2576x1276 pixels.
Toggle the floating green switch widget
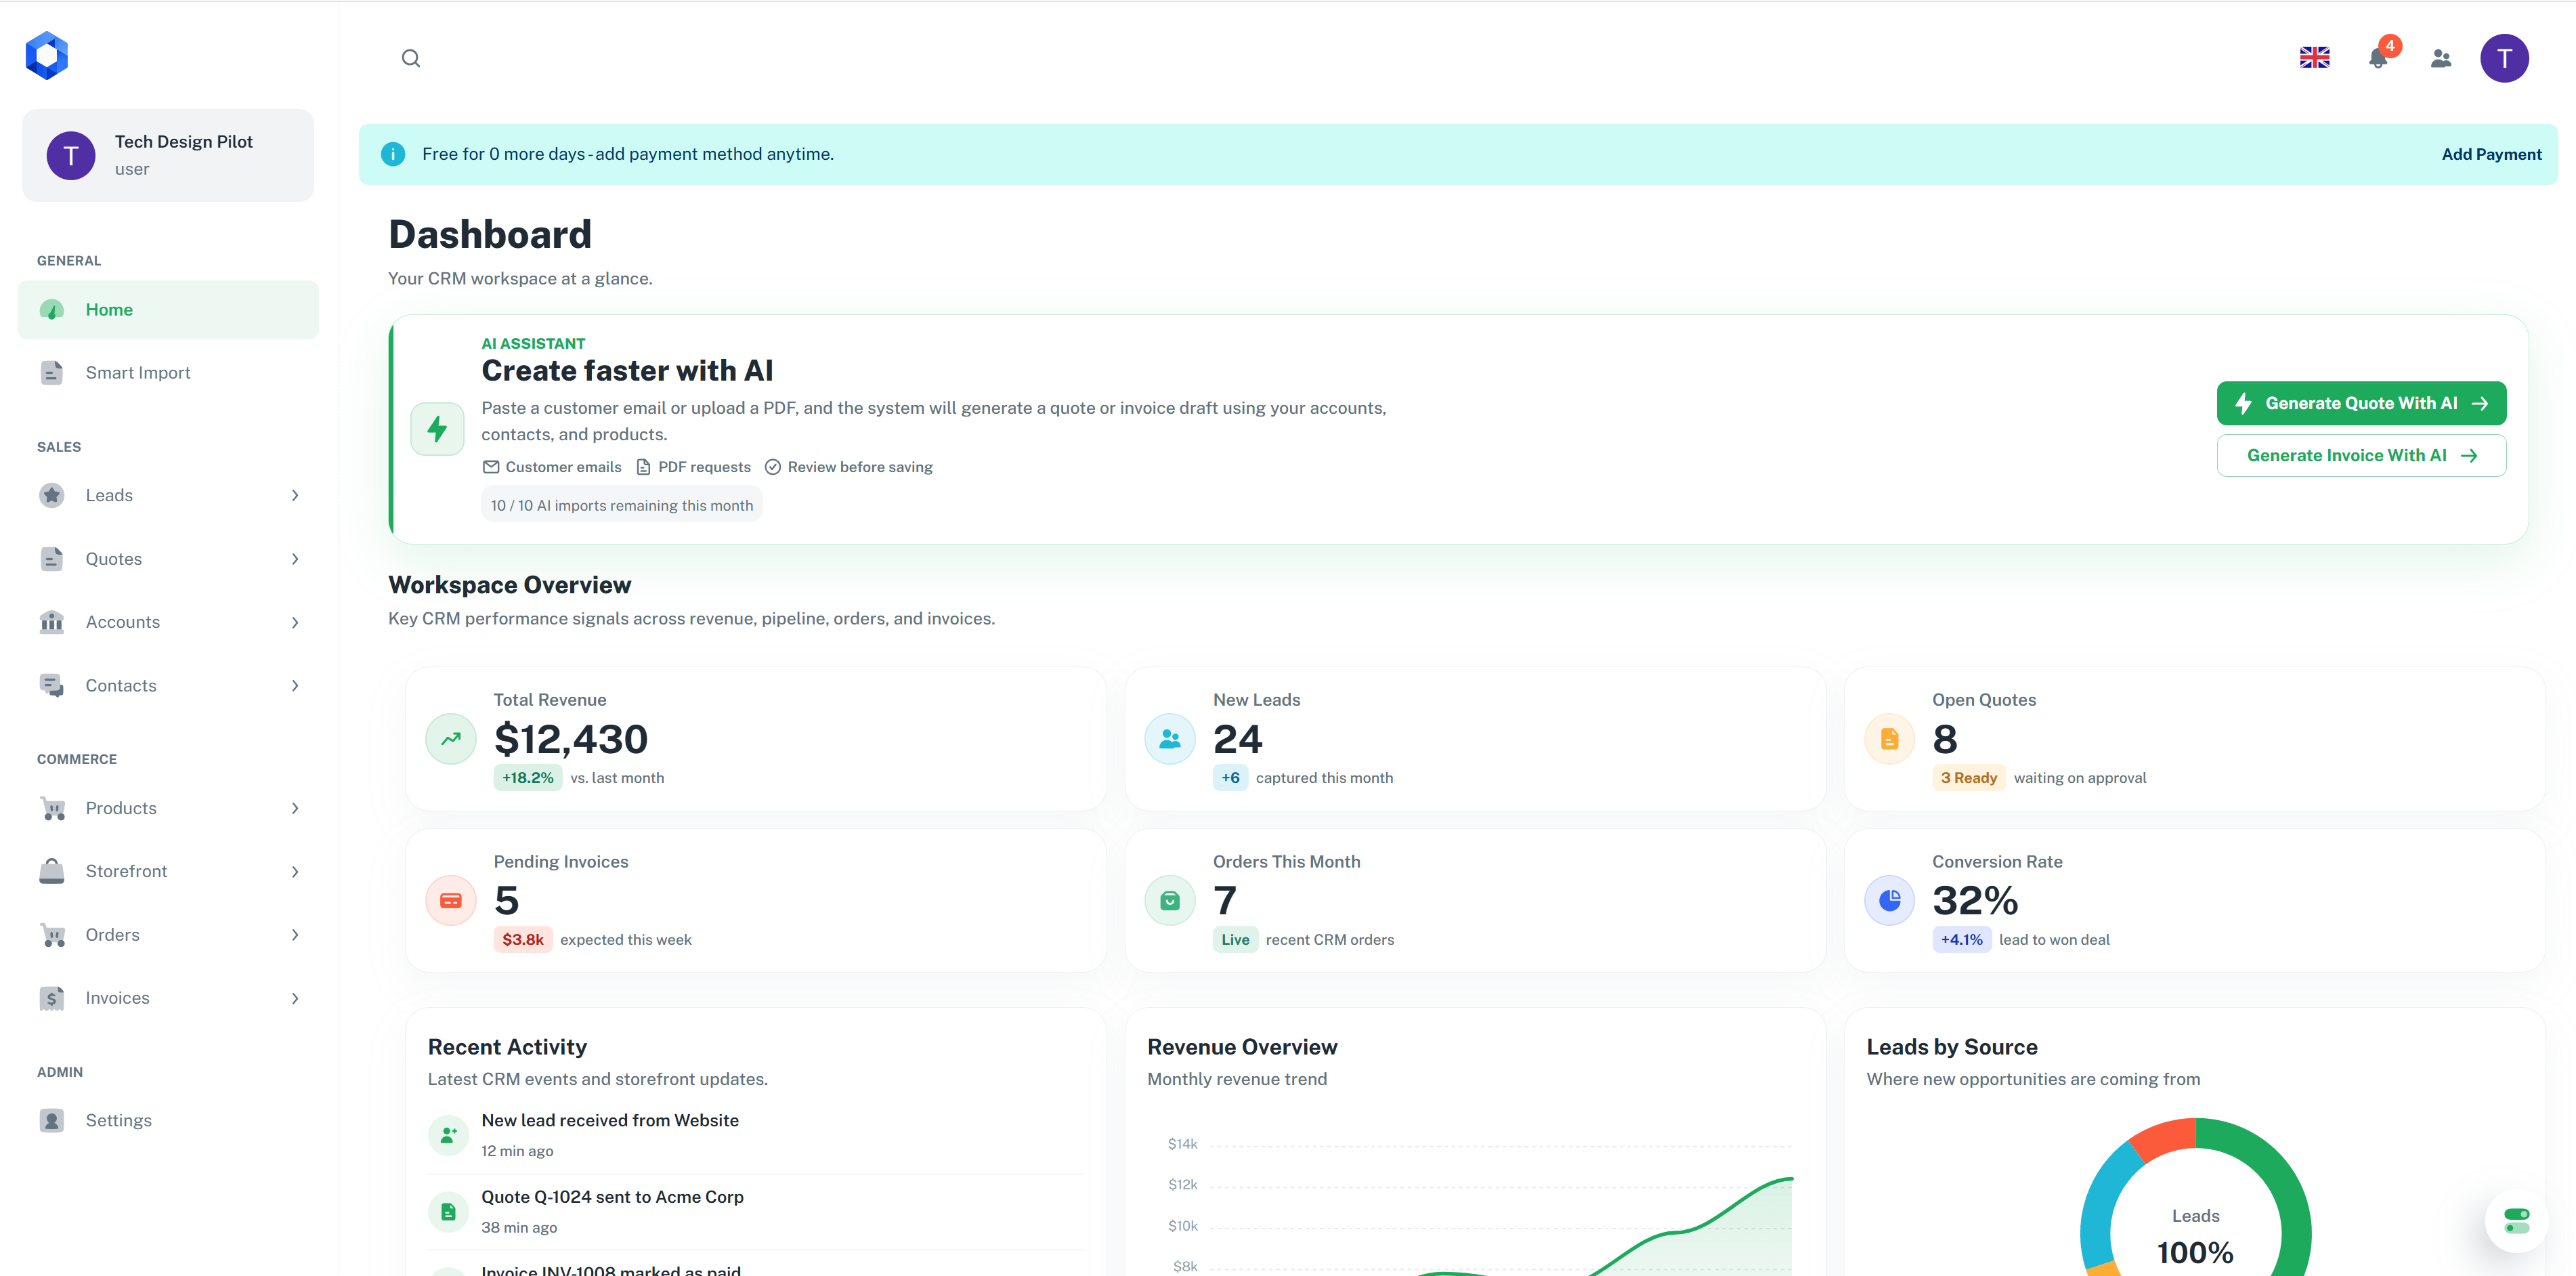2516,1221
